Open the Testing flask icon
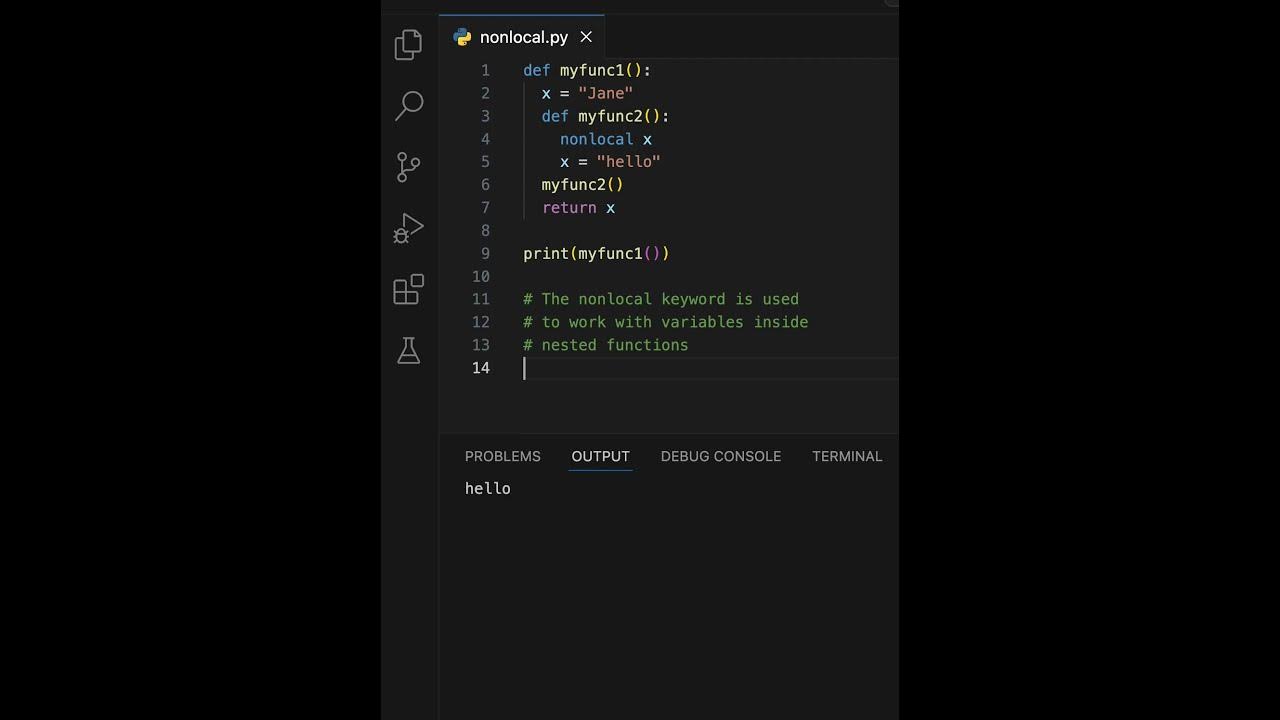 pyautogui.click(x=408, y=350)
